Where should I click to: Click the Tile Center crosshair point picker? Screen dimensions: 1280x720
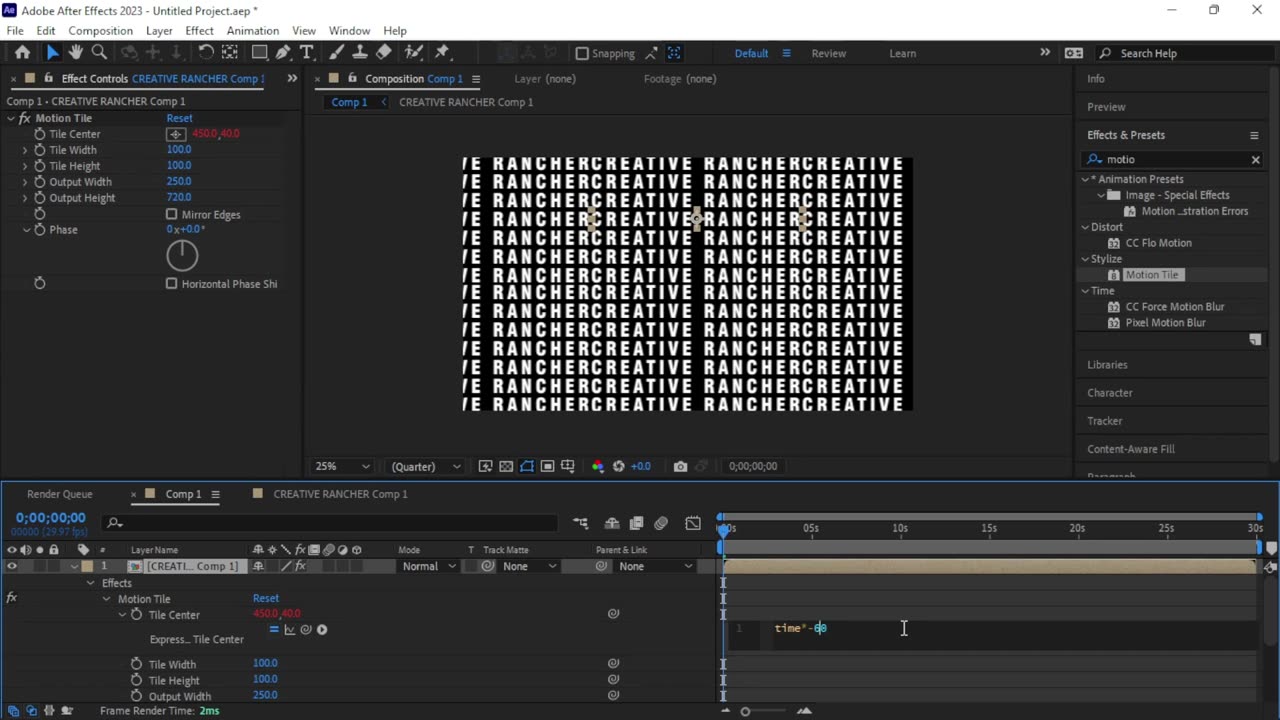point(176,134)
